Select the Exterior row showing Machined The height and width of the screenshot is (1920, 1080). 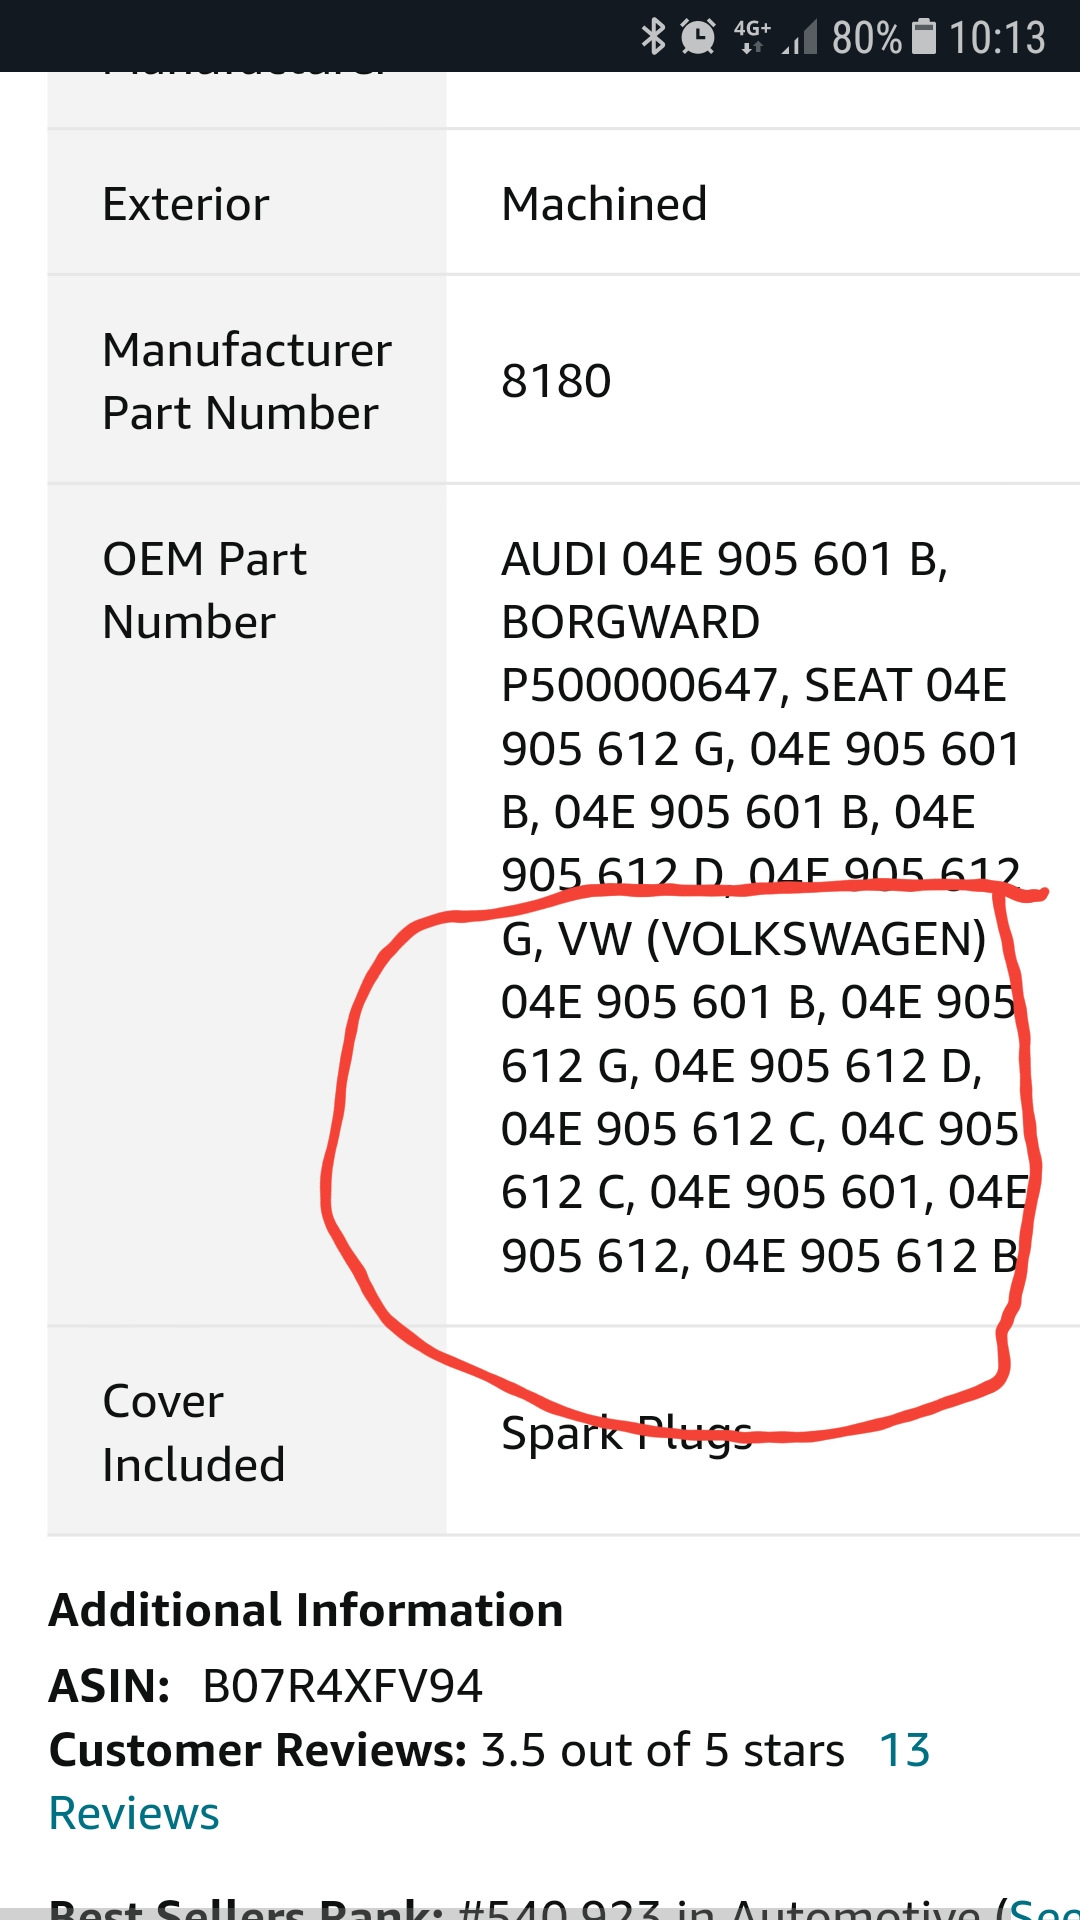[x=400, y=204]
